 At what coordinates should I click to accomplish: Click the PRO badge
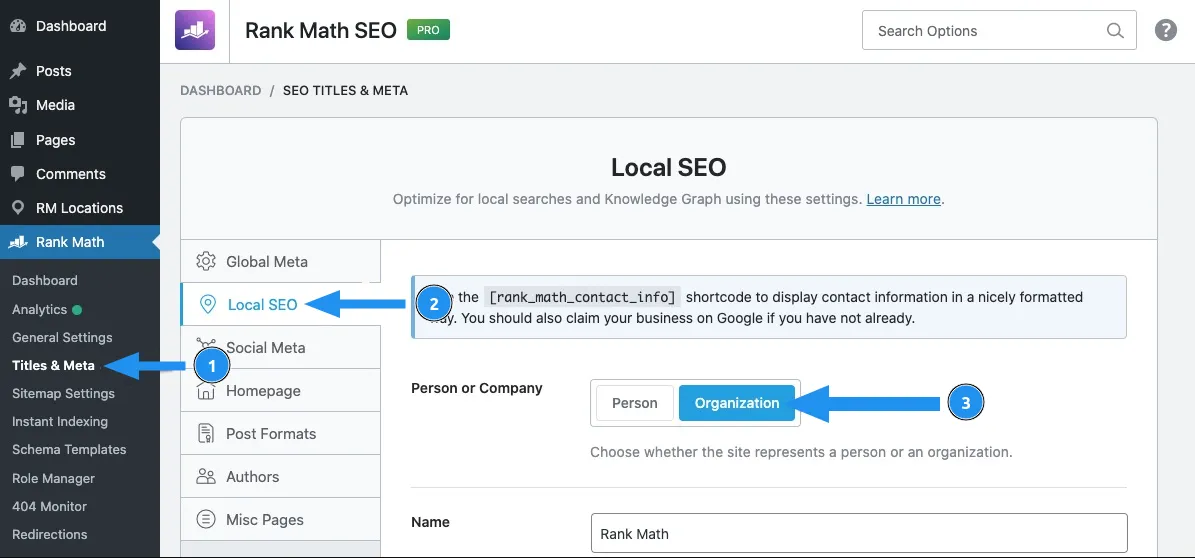[428, 30]
